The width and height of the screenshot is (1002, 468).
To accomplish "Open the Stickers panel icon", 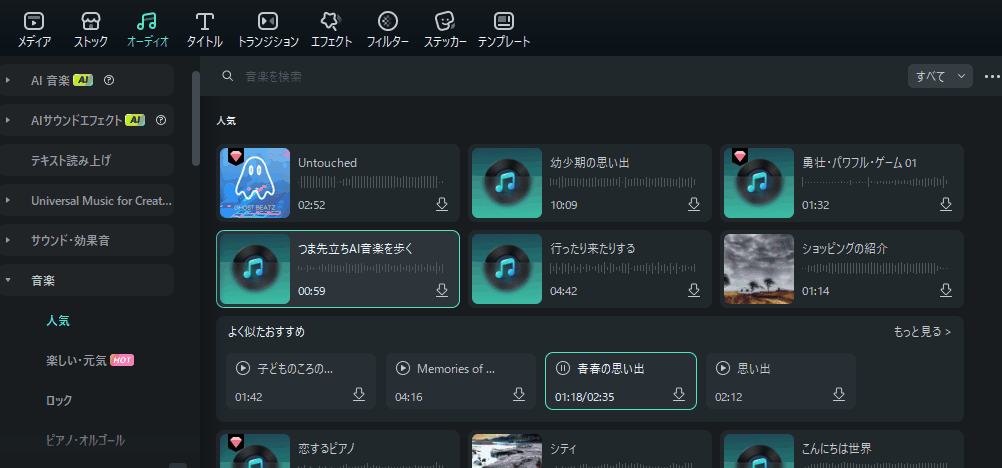I will pos(445,22).
